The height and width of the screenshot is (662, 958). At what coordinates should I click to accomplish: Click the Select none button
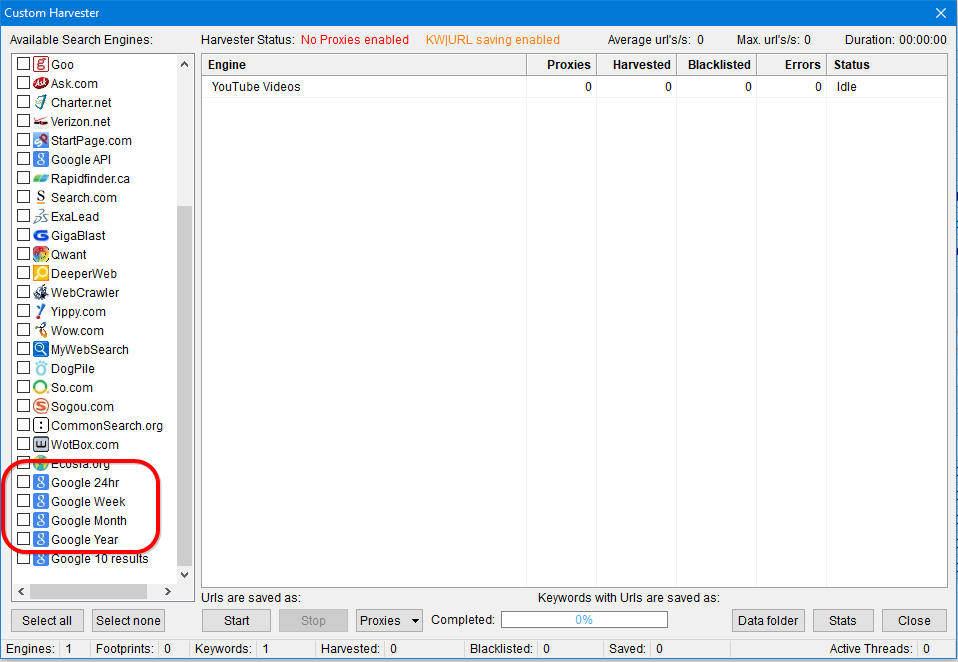(x=128, y=620)
